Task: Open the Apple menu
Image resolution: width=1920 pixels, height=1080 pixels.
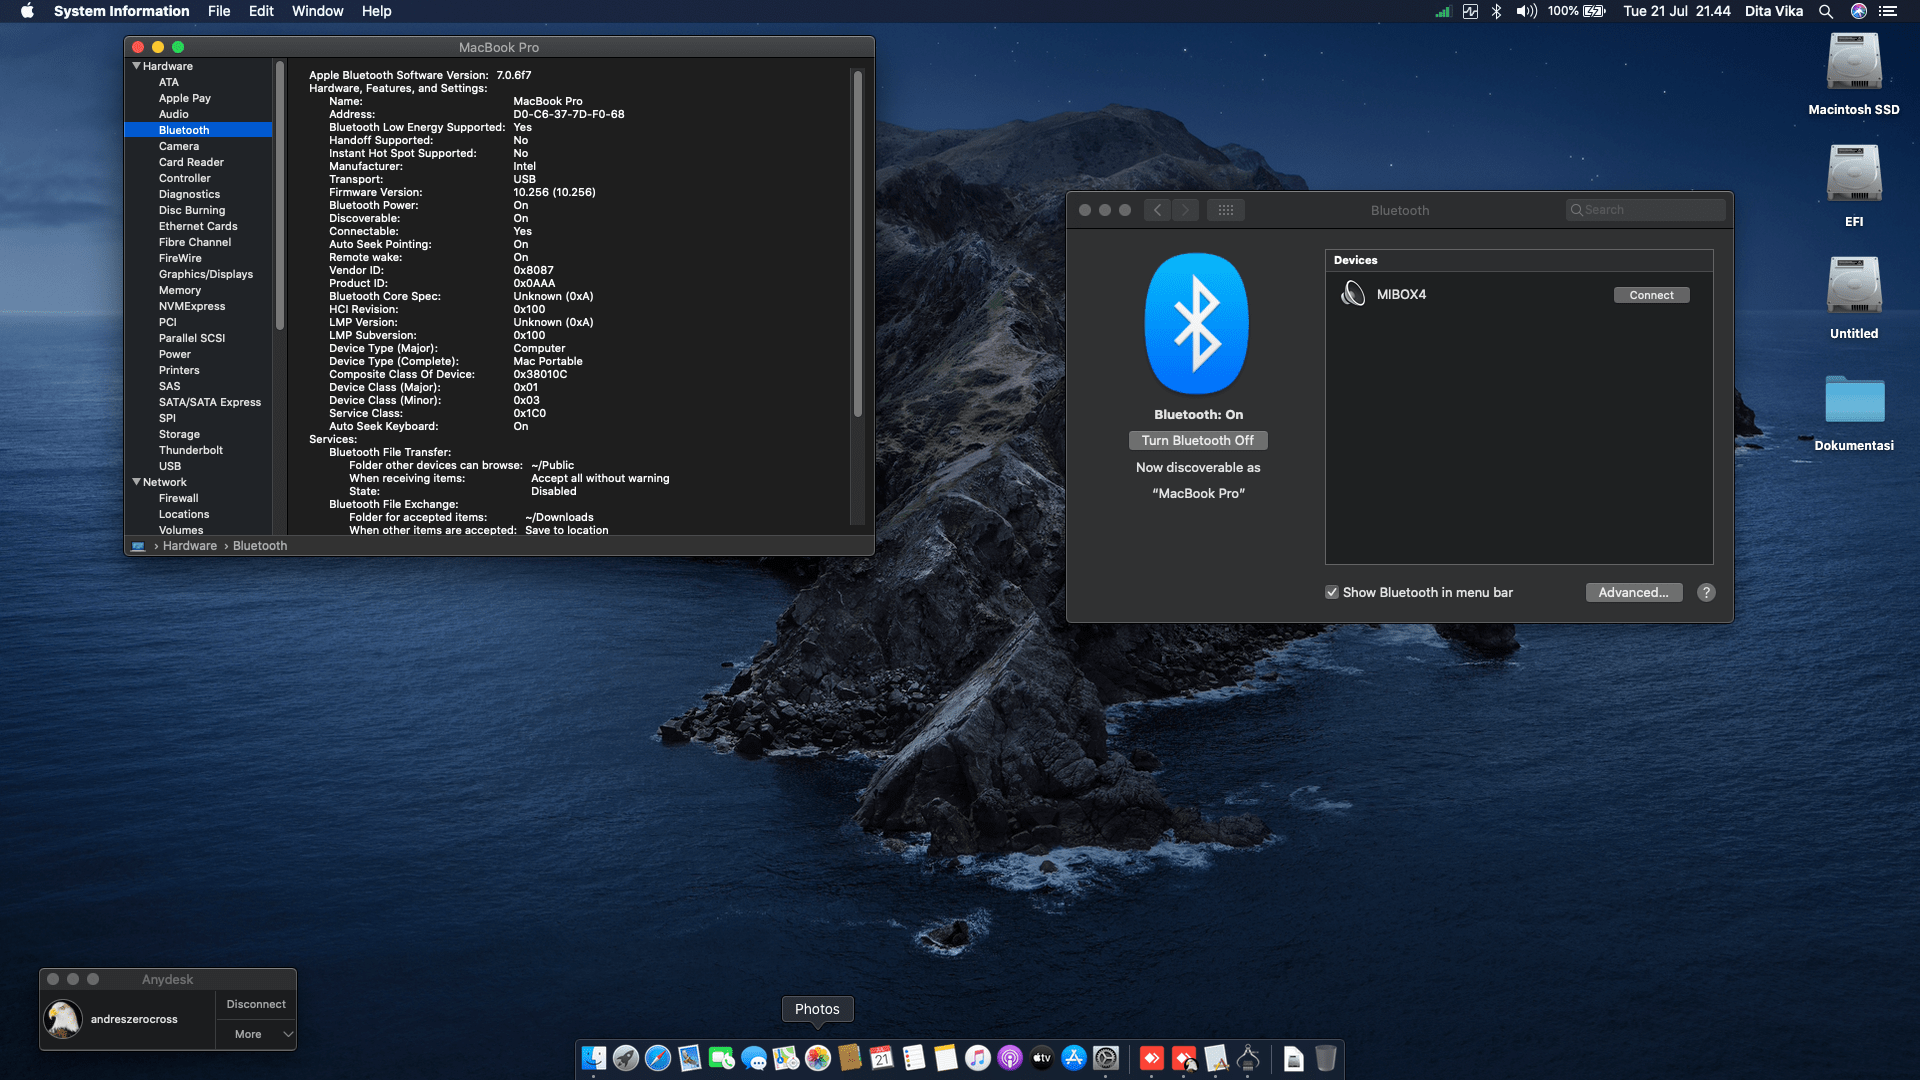Action: (27, 11)
